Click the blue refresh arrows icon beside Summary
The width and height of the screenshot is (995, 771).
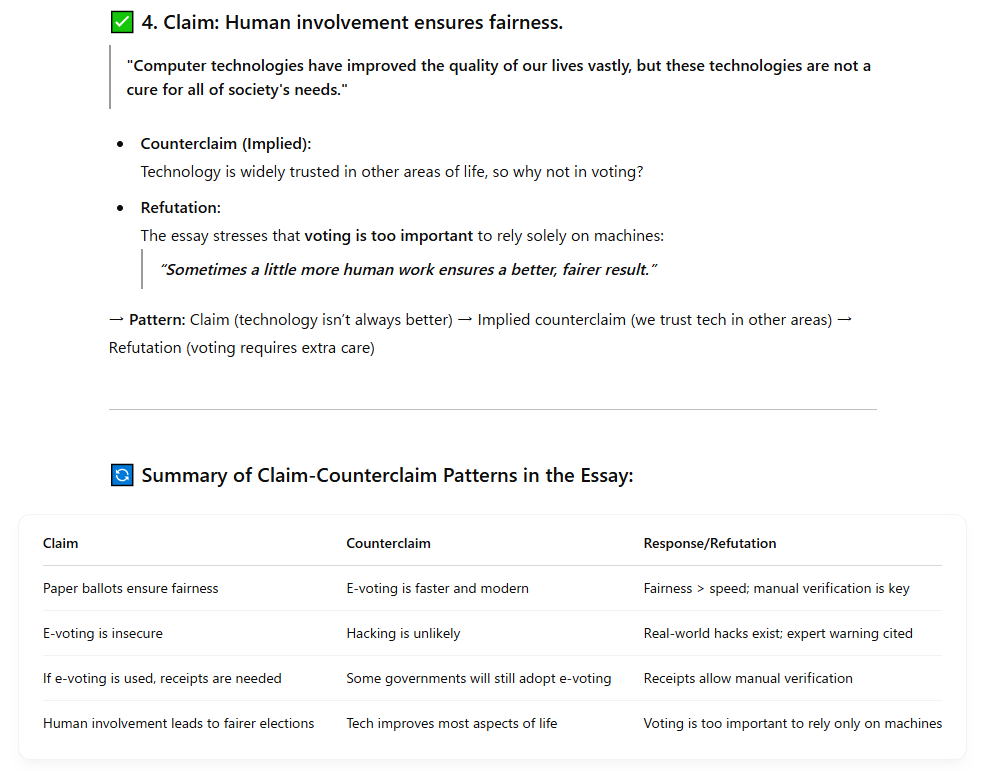pos(121,475)
